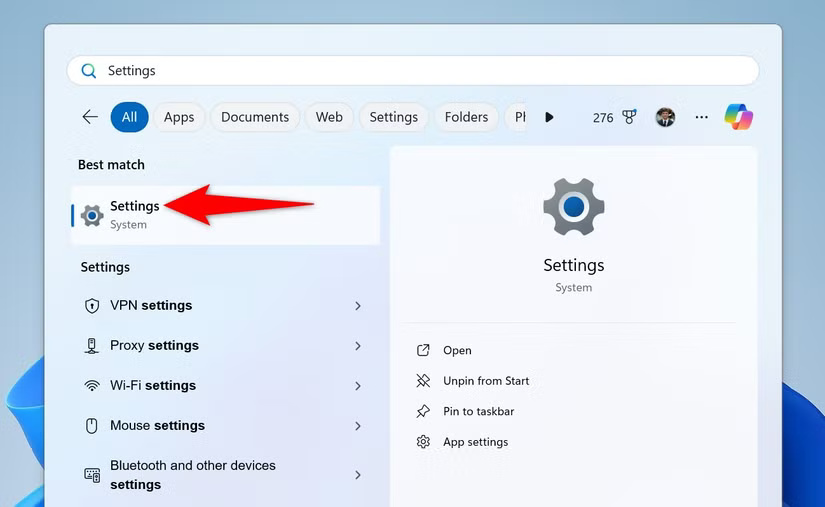Click the search magnifier icon

89,71
